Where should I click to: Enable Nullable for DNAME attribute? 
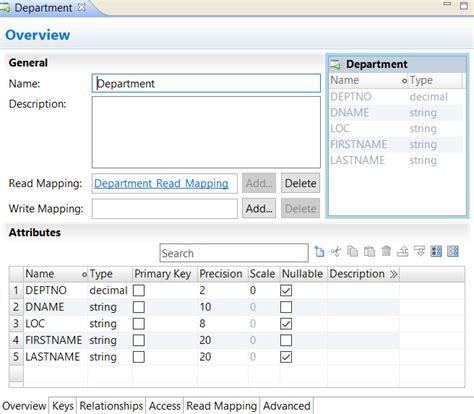(x=286, y=307)
